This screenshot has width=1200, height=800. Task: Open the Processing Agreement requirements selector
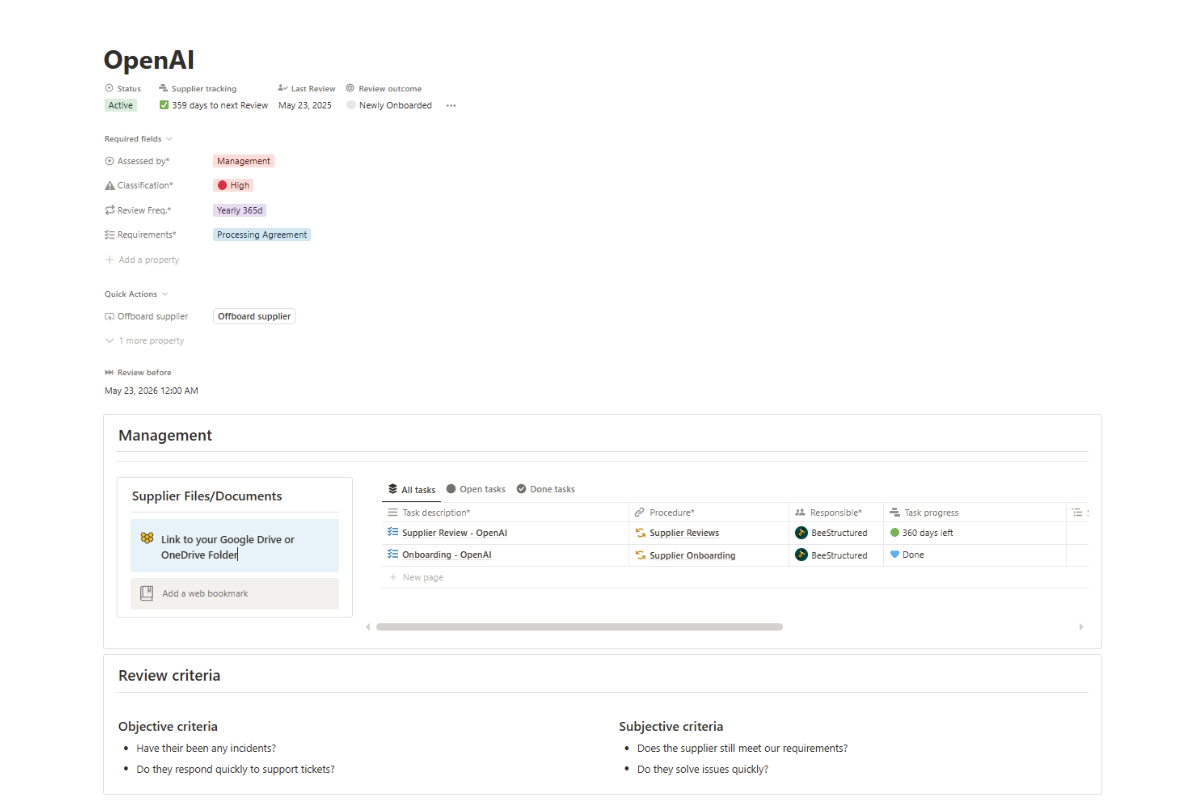262,235
